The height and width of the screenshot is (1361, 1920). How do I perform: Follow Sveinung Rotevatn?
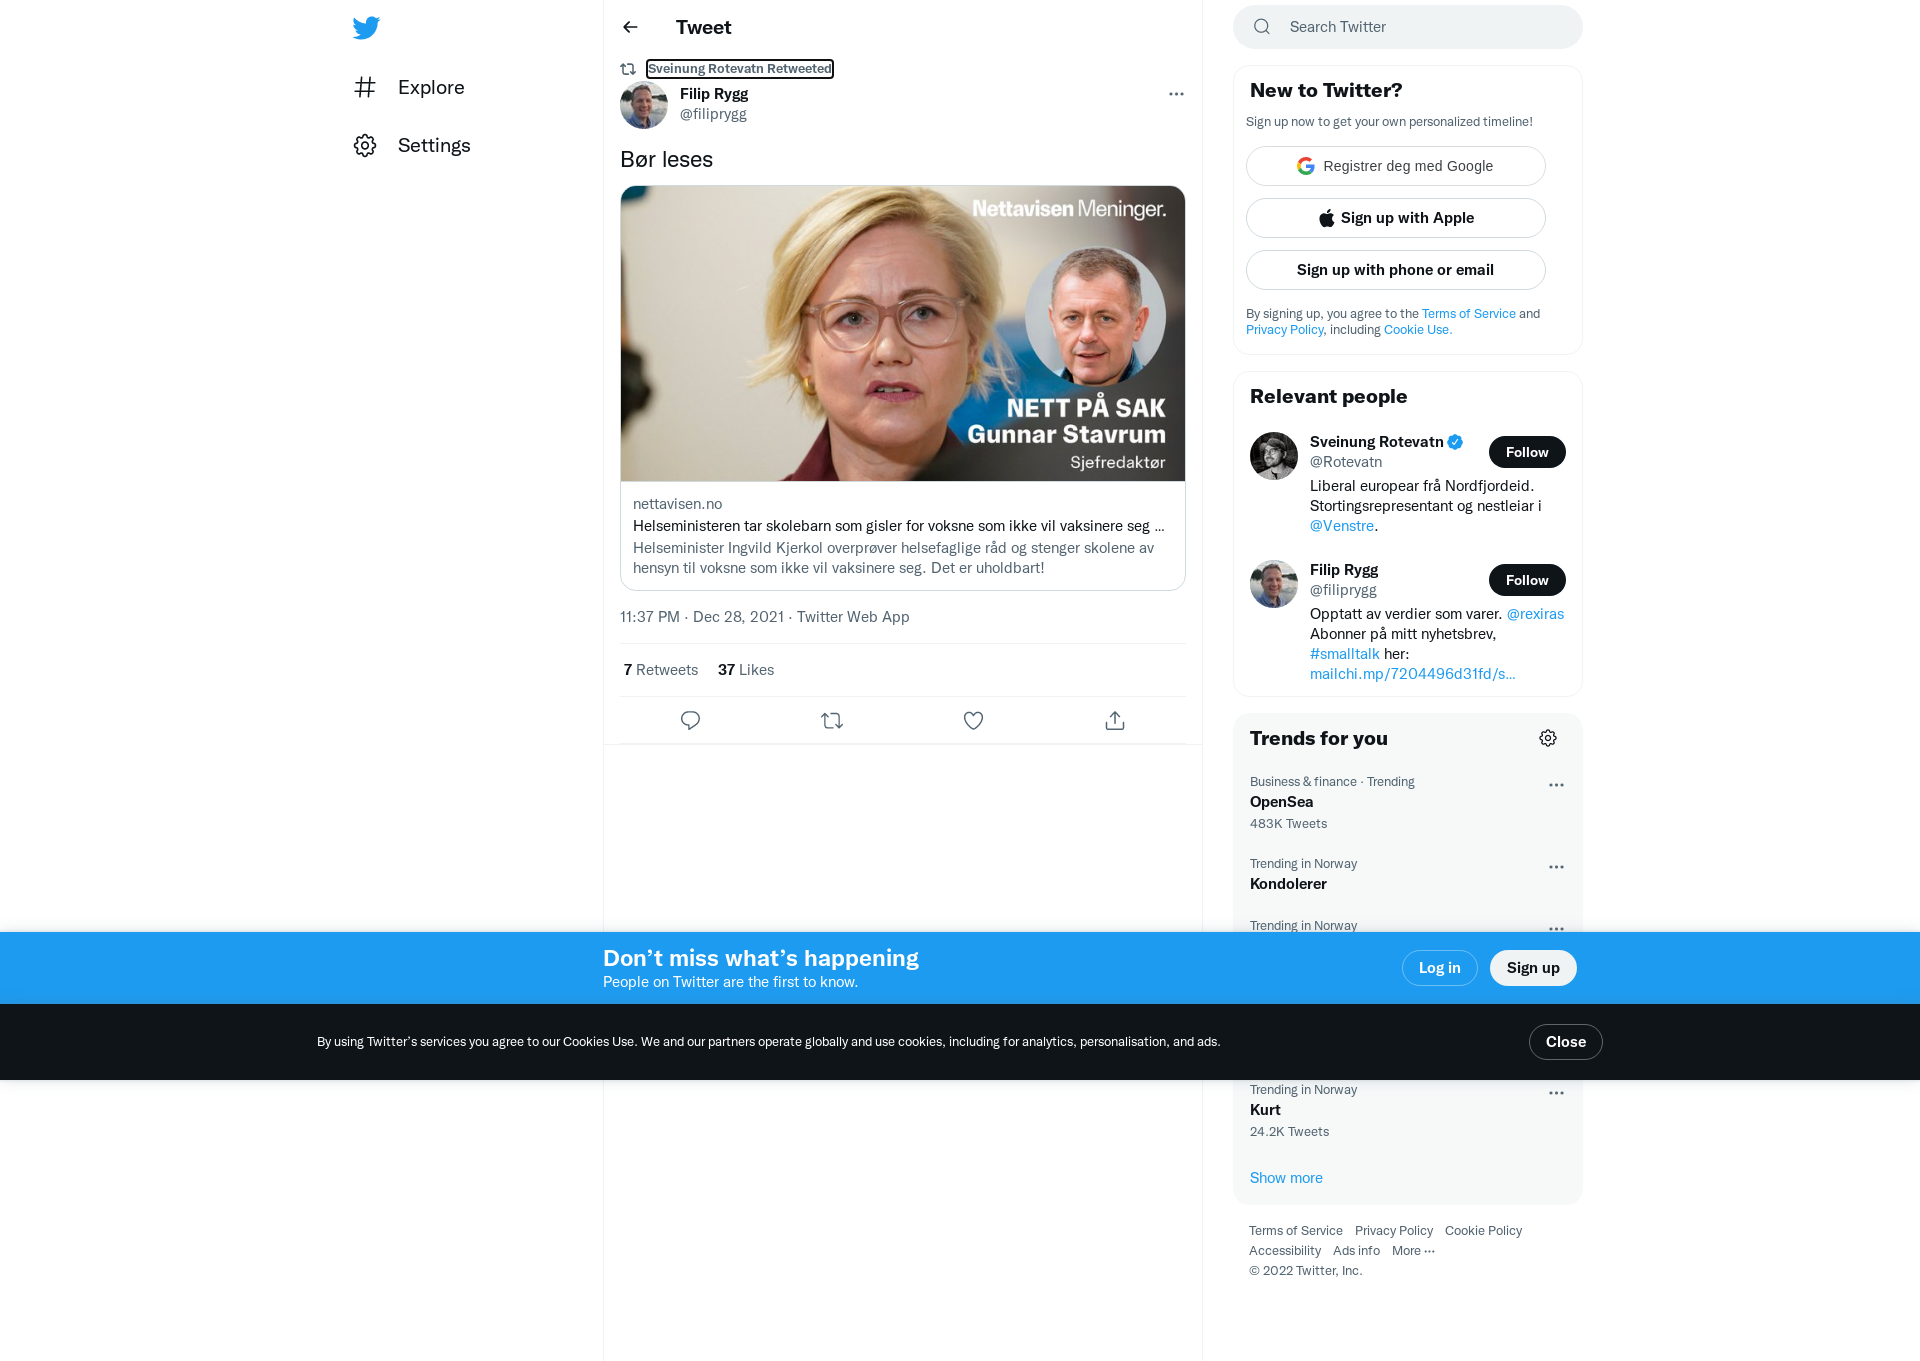pos(1527,452)
